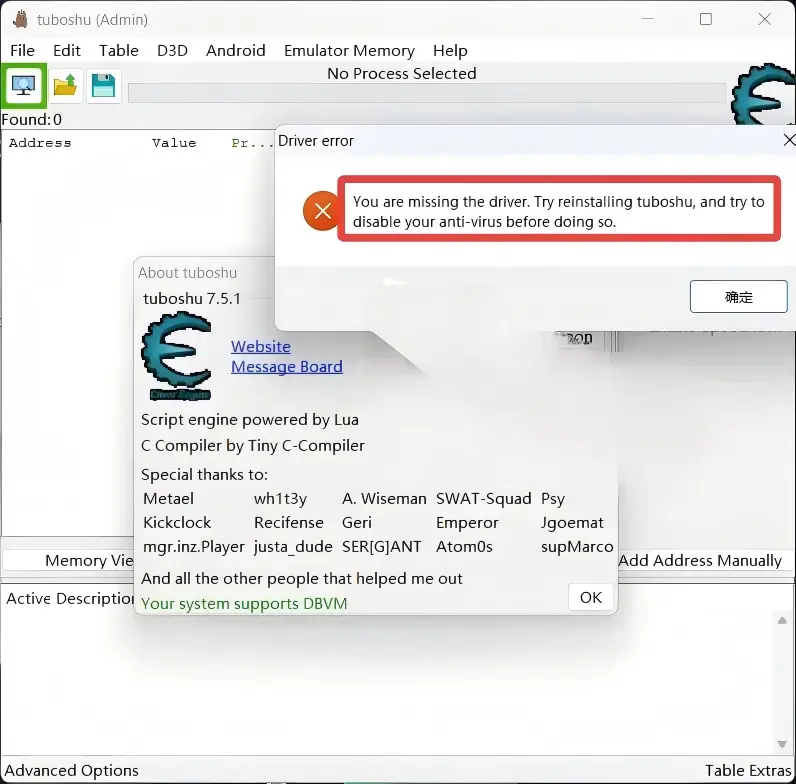Click the red error icon in Driver error dialog
Viewport: 796px width, 784px height.
322,211
